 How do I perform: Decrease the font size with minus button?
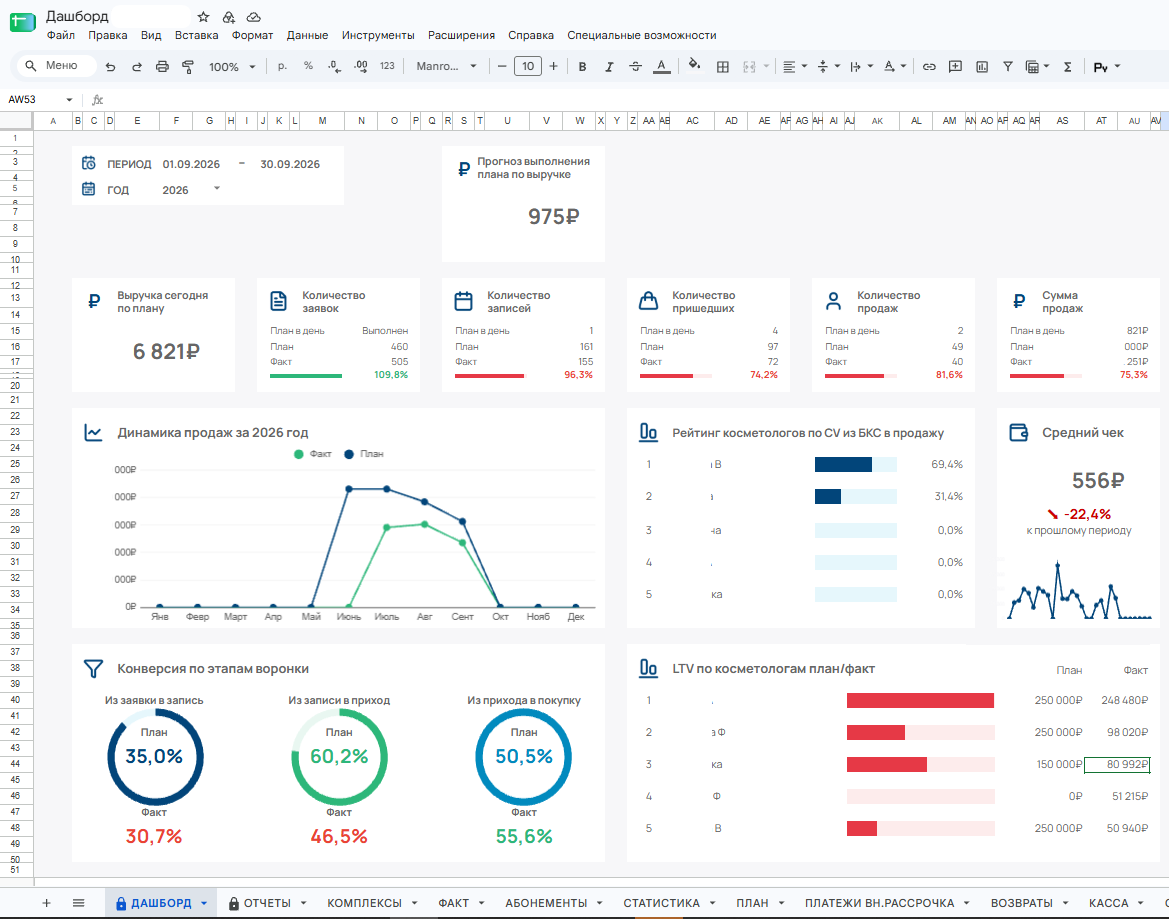click(x=502, y=66)
